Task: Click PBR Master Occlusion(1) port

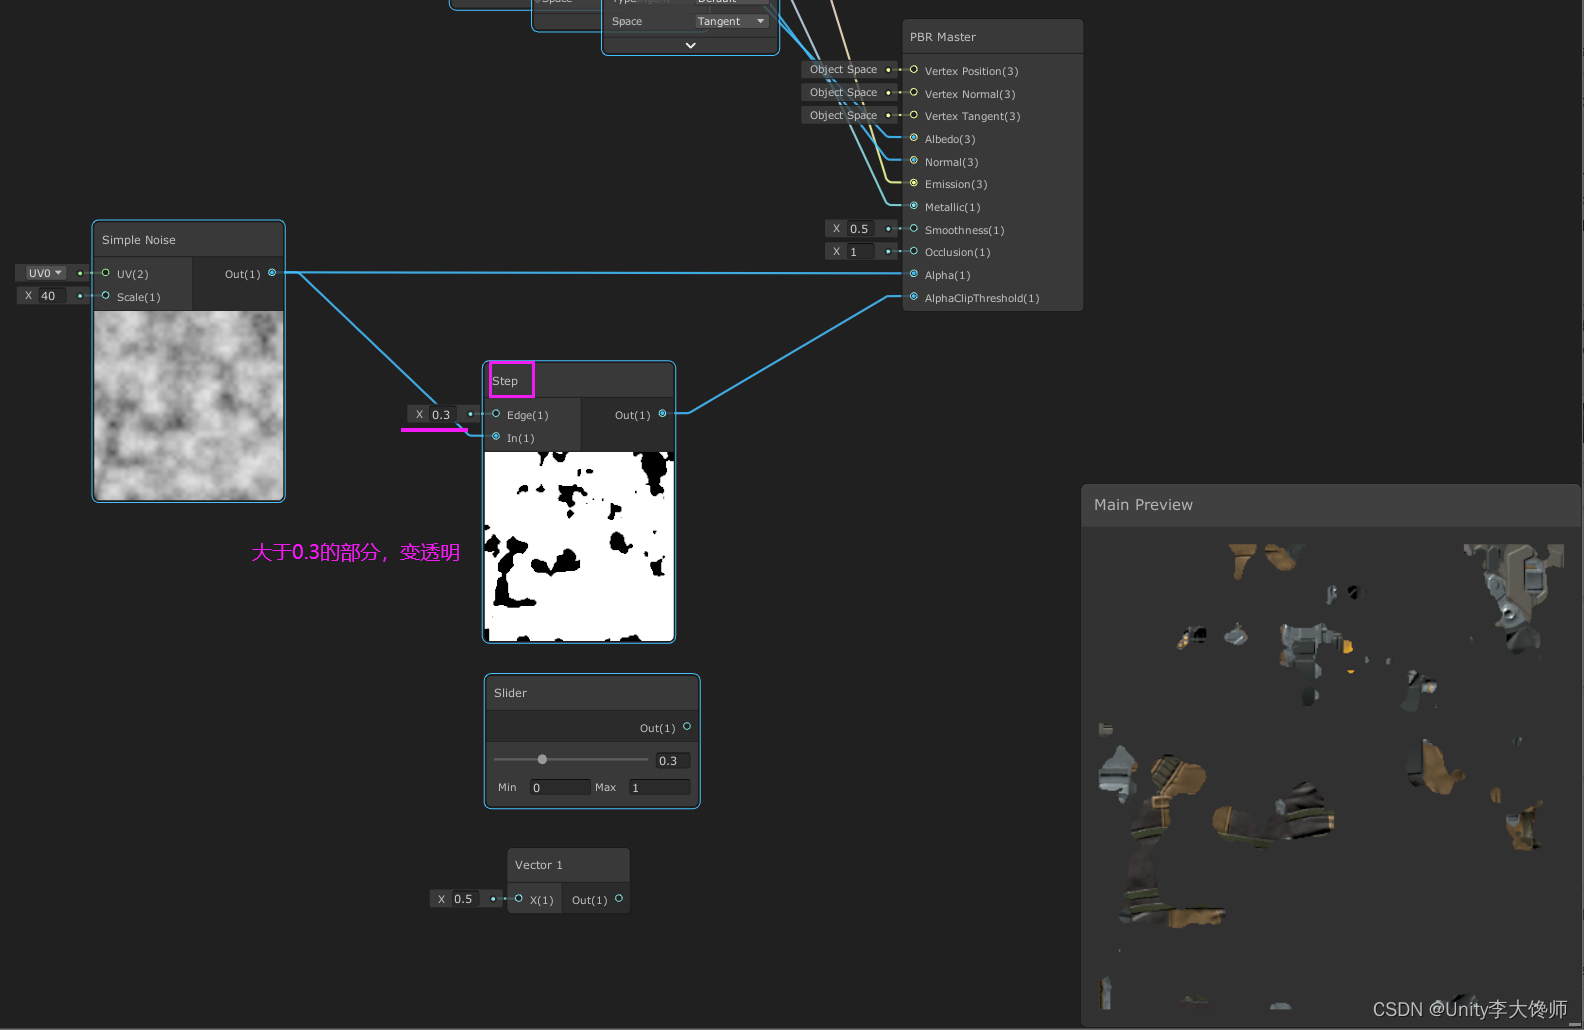Action: point(914,251)
